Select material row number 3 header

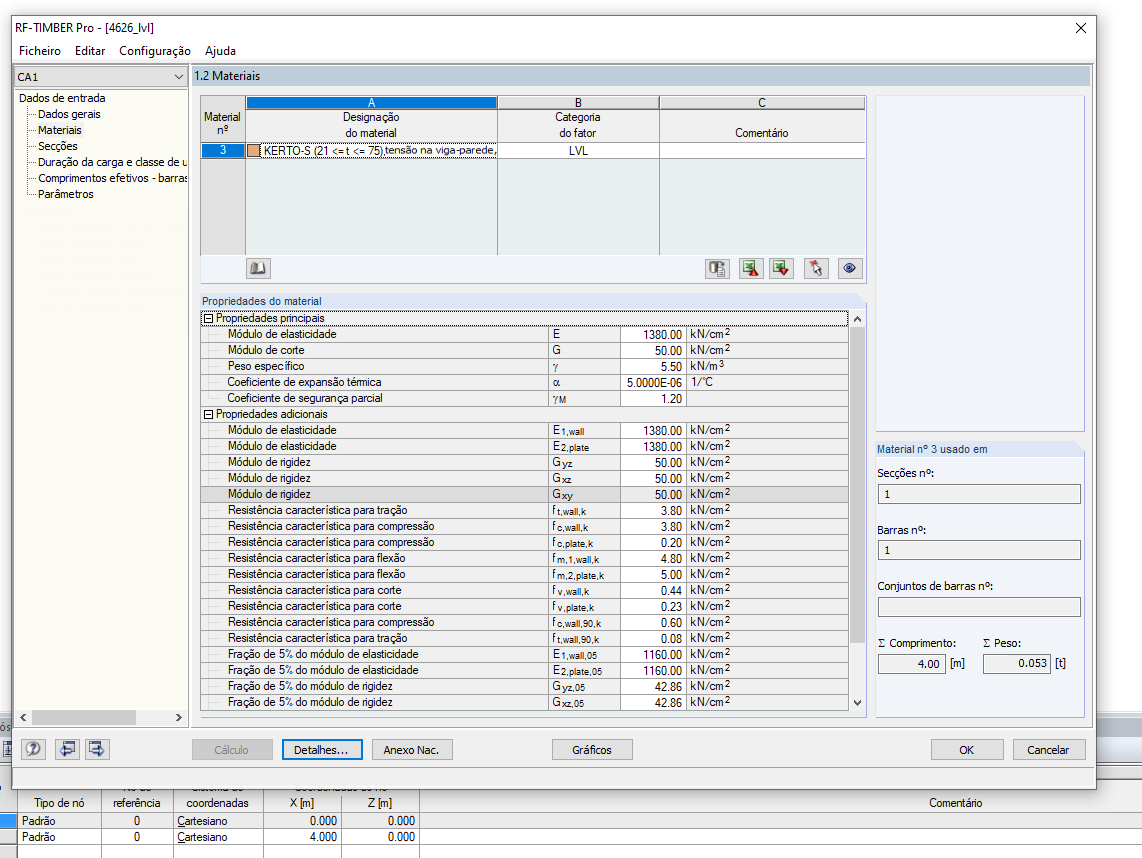[223, 151]
